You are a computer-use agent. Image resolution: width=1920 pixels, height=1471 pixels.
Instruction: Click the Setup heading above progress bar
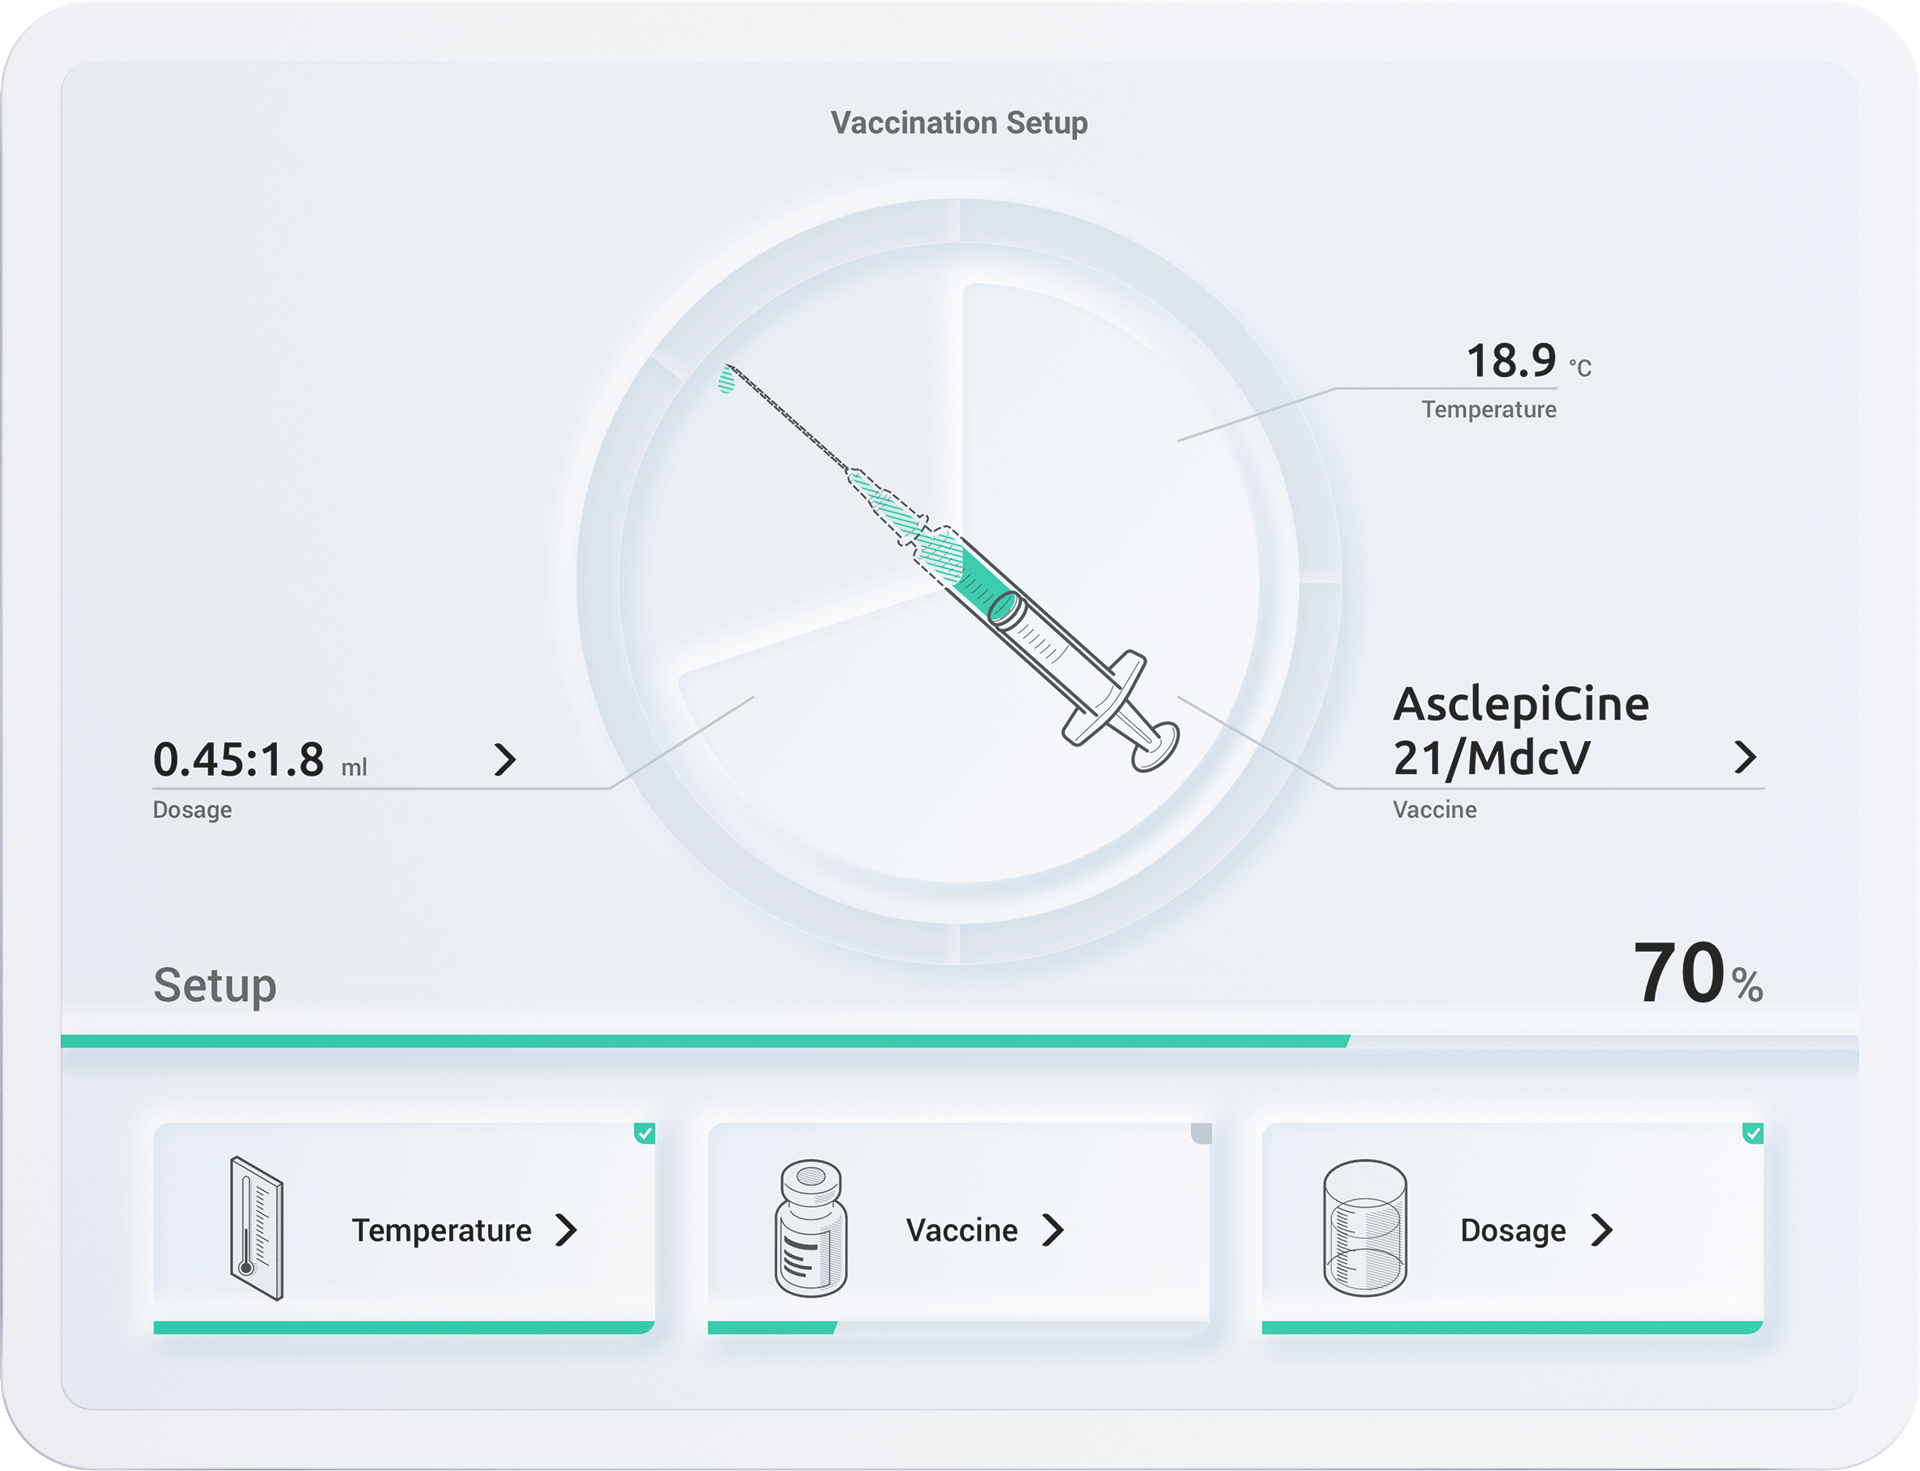click(x=215, y=986)
